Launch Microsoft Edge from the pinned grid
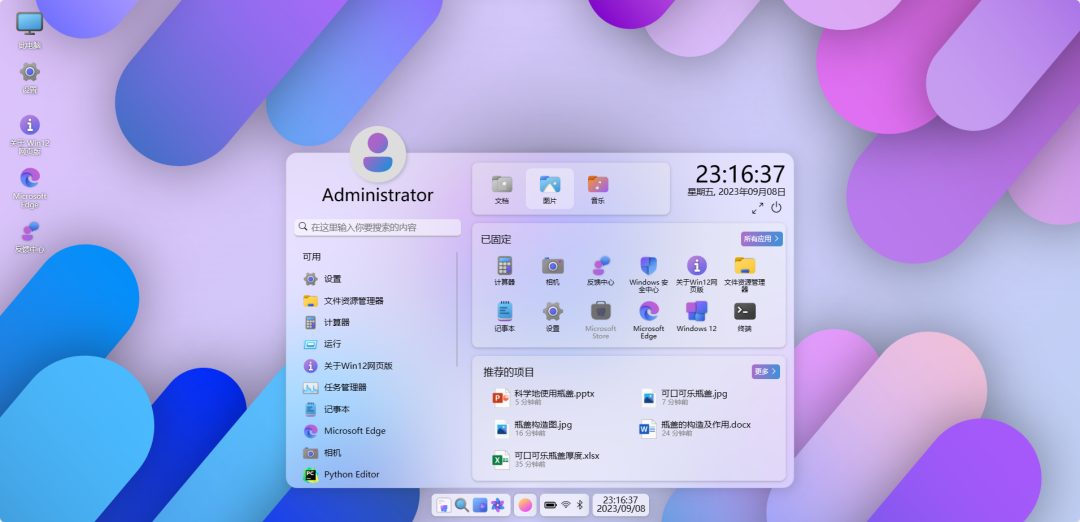 [649, 320]
